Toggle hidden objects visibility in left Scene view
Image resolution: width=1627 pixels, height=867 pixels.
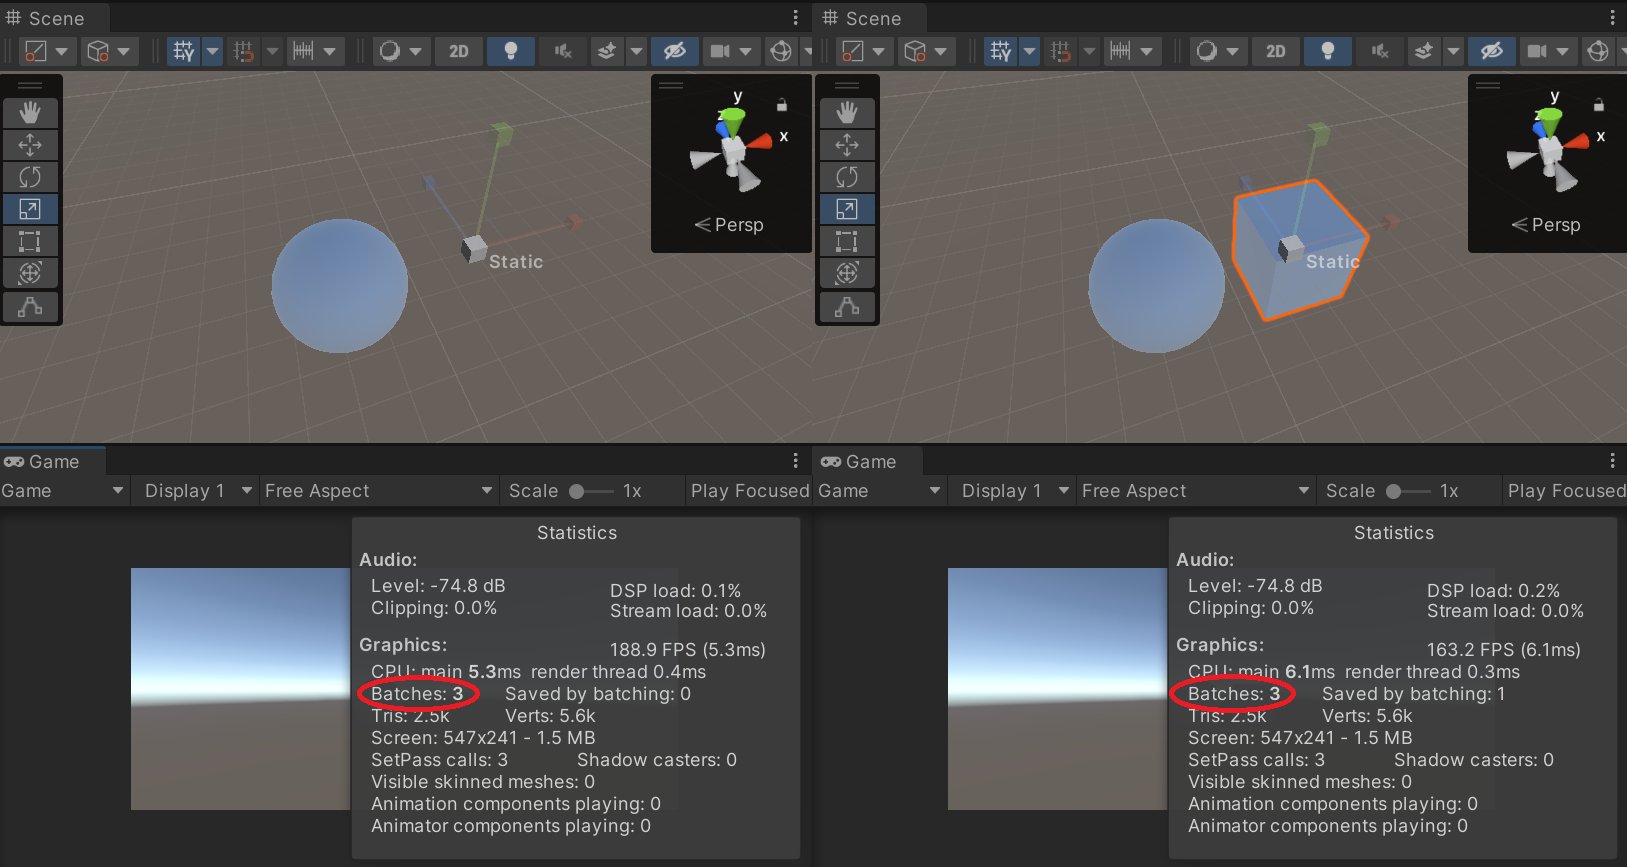click(x=675, y=51)
